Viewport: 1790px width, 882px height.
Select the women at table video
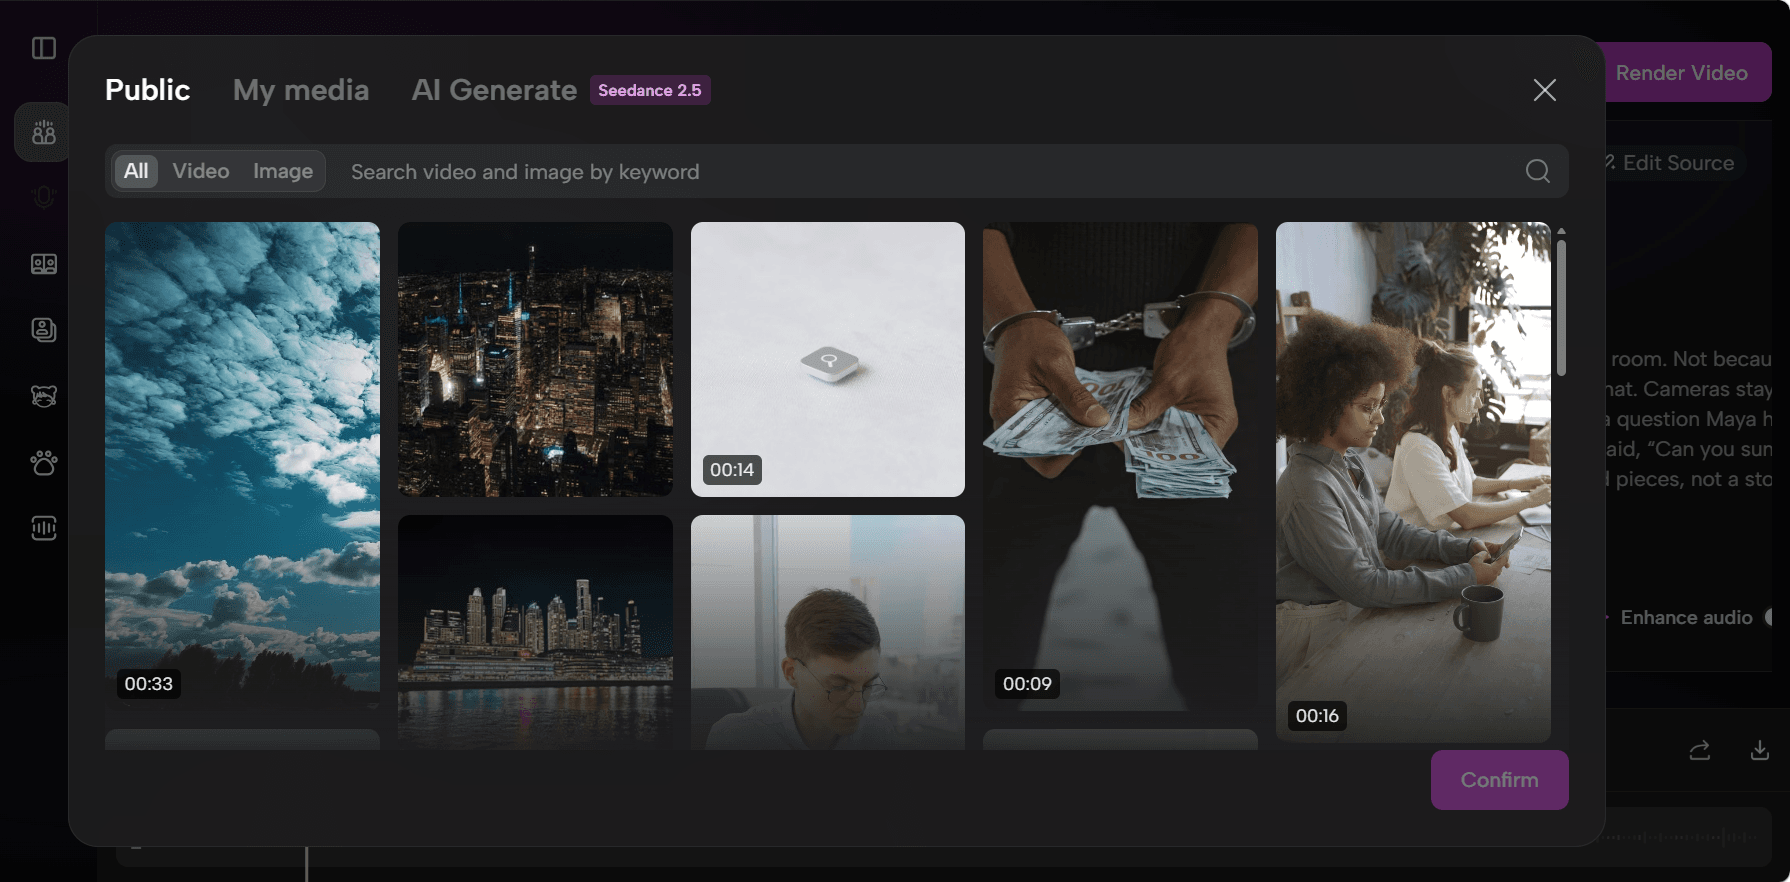pyautogui.click(x=1413, y=482)
